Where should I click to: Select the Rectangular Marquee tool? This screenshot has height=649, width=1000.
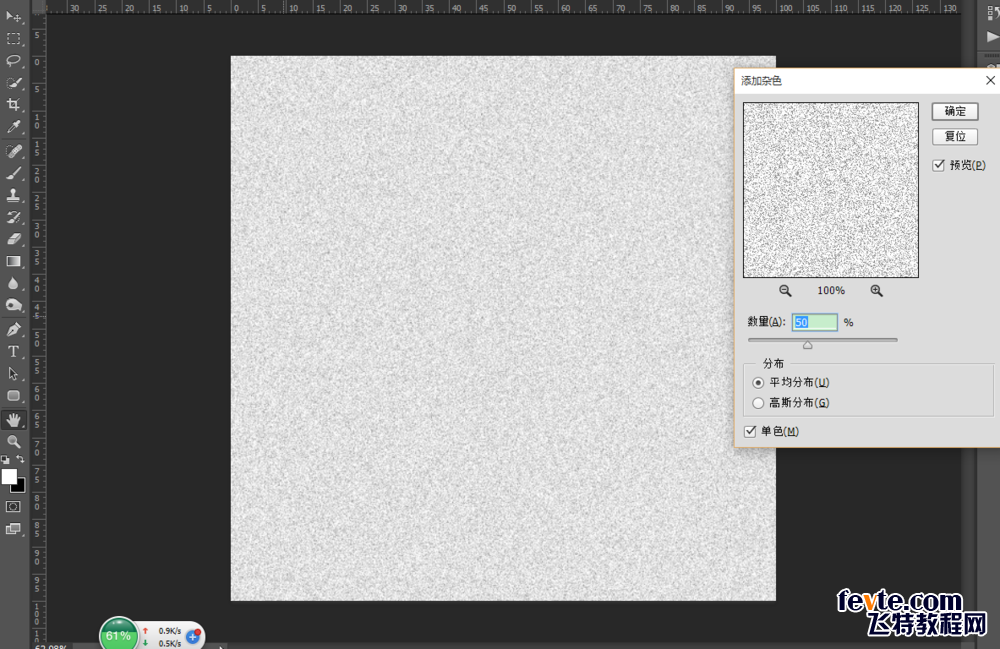tap(13, 39)
